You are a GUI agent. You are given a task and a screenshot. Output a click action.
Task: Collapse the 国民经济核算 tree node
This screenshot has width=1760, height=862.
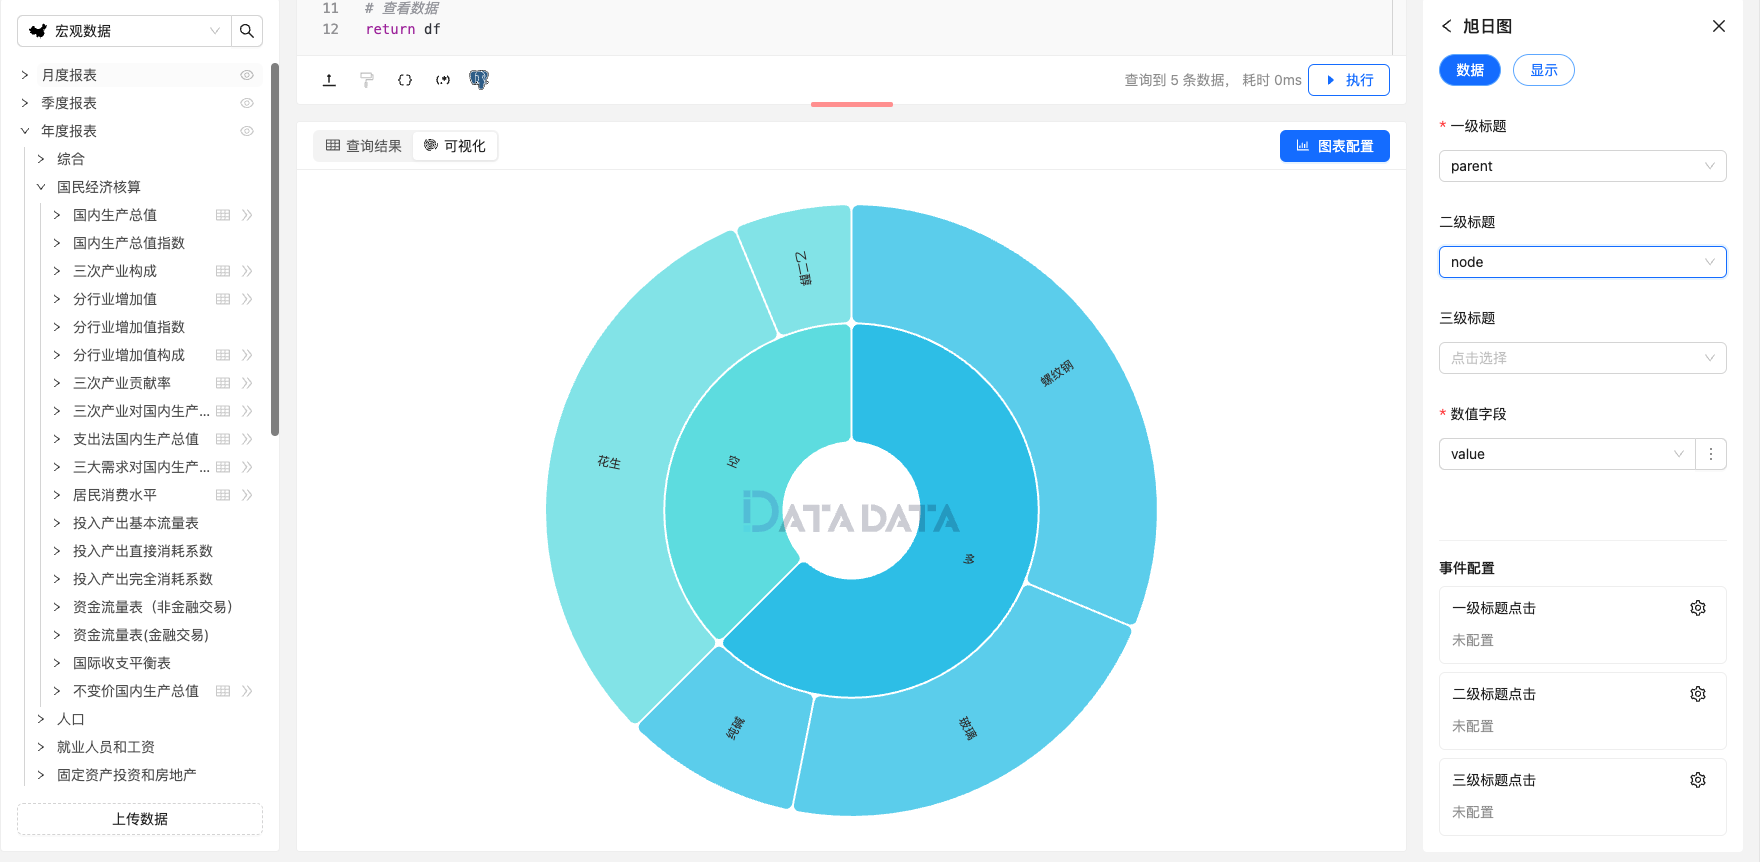tap(41, 187)
